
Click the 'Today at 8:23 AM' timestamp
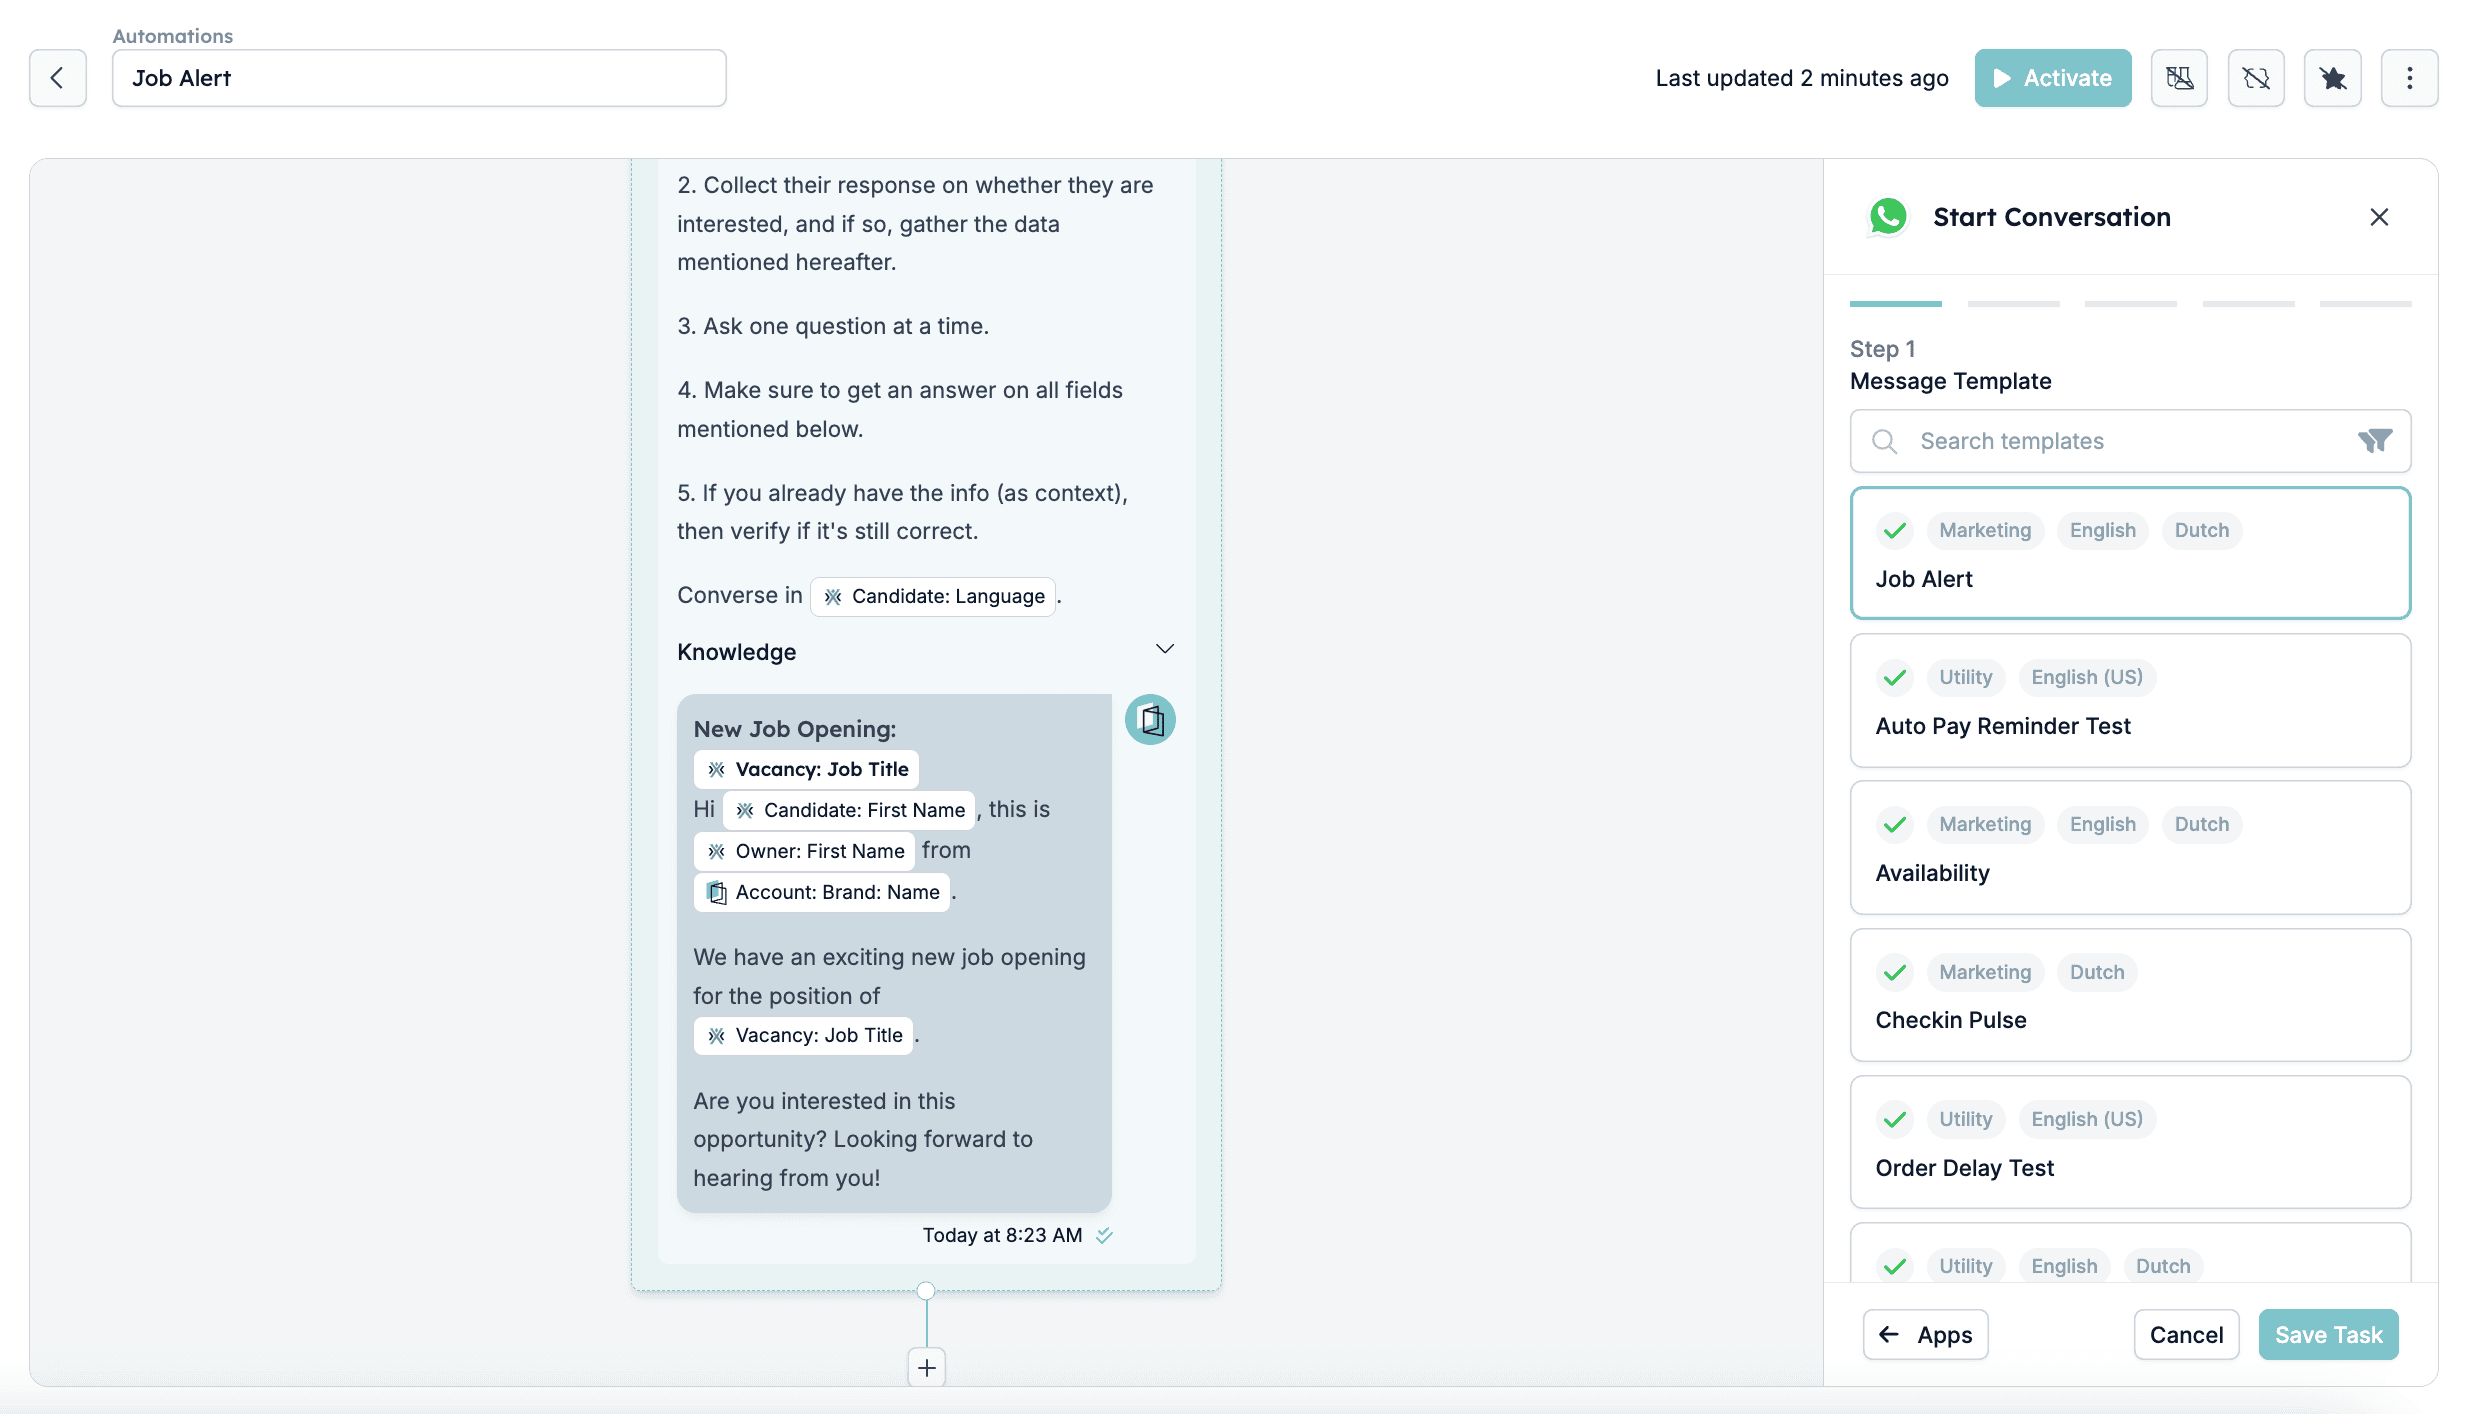1002,1235
